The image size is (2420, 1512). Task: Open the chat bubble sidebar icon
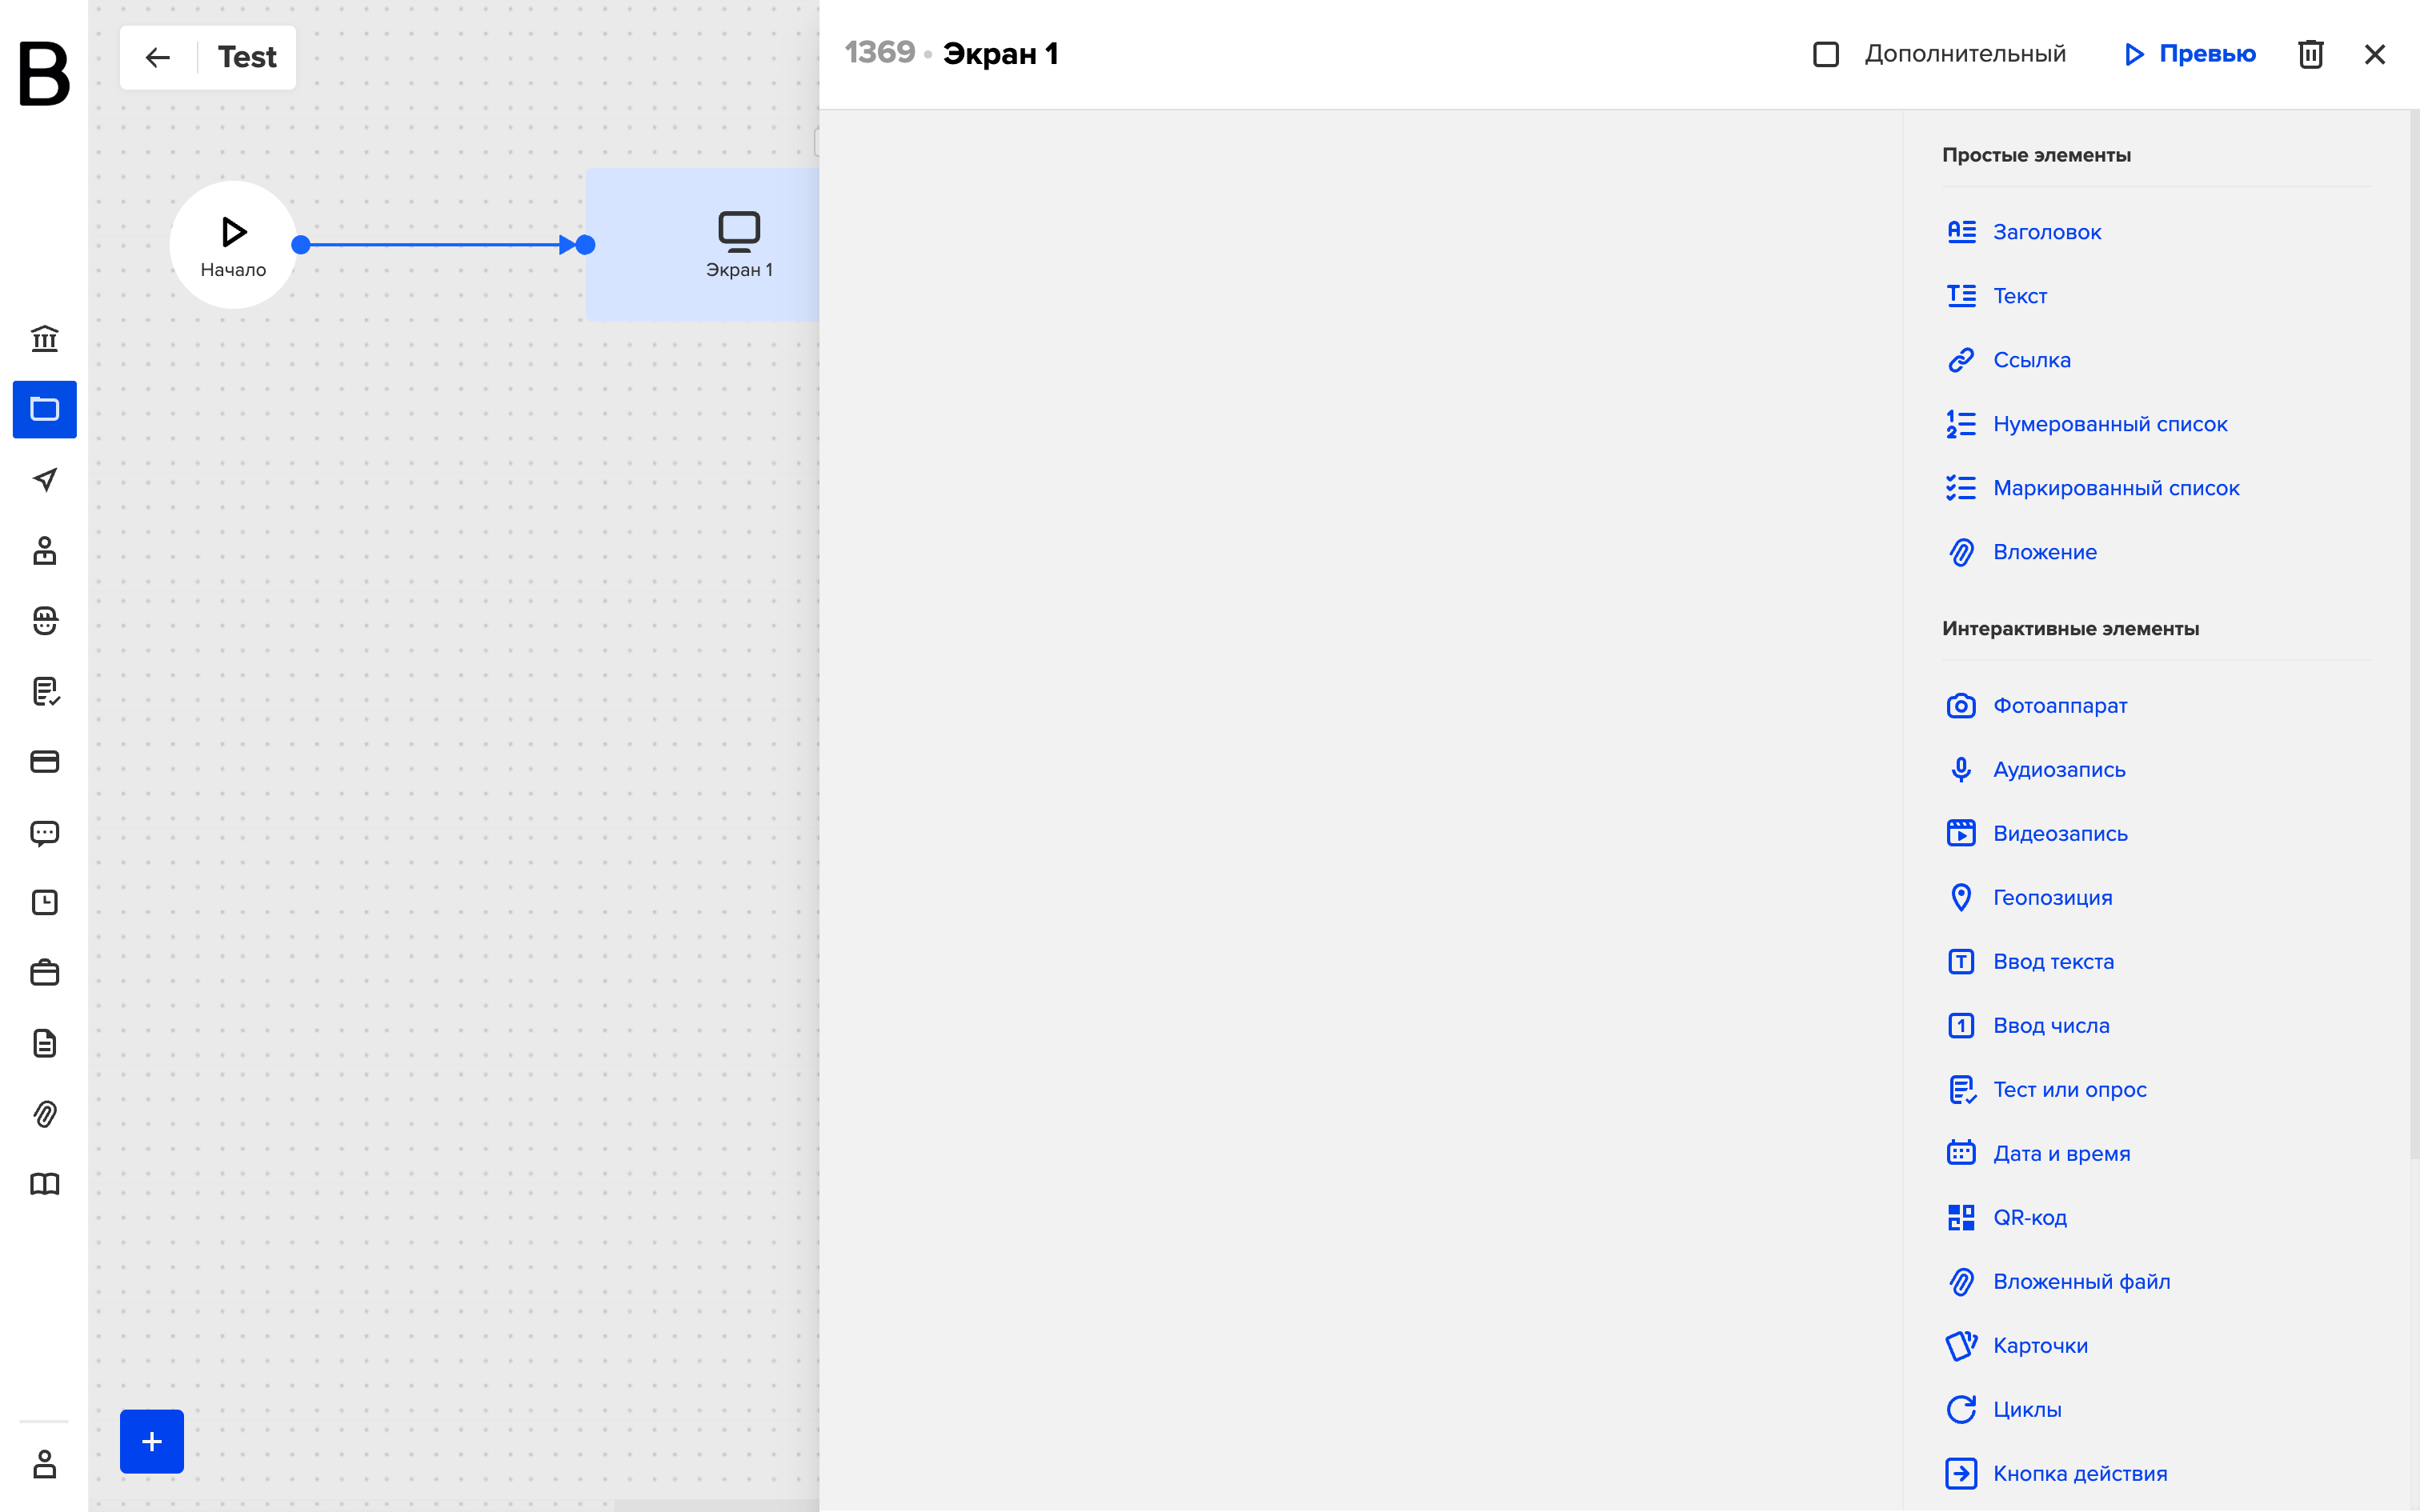(44, 833)
